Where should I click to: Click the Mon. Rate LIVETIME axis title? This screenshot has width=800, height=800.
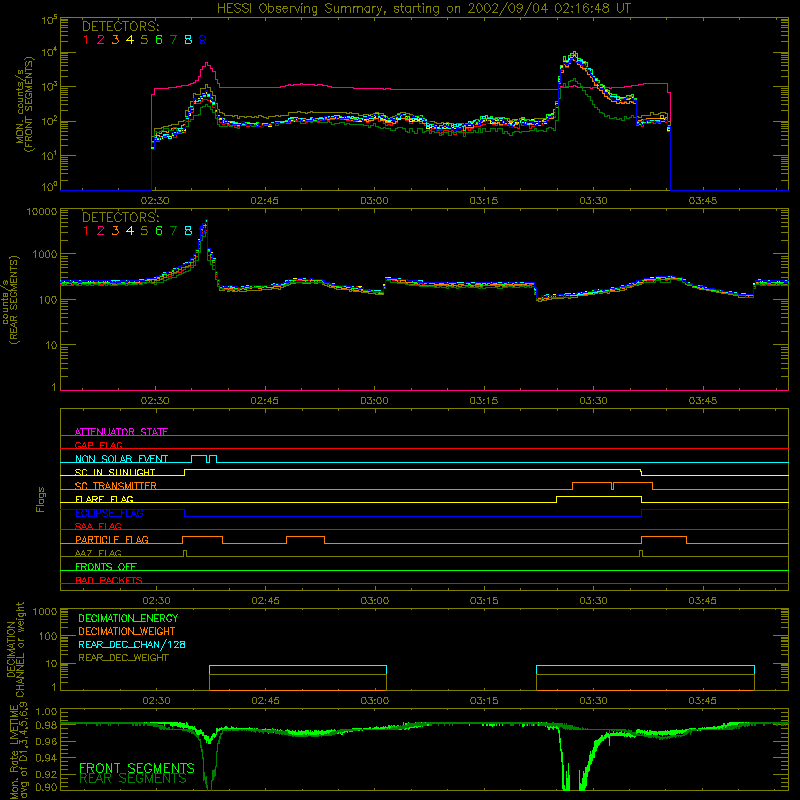pos(18,752)
